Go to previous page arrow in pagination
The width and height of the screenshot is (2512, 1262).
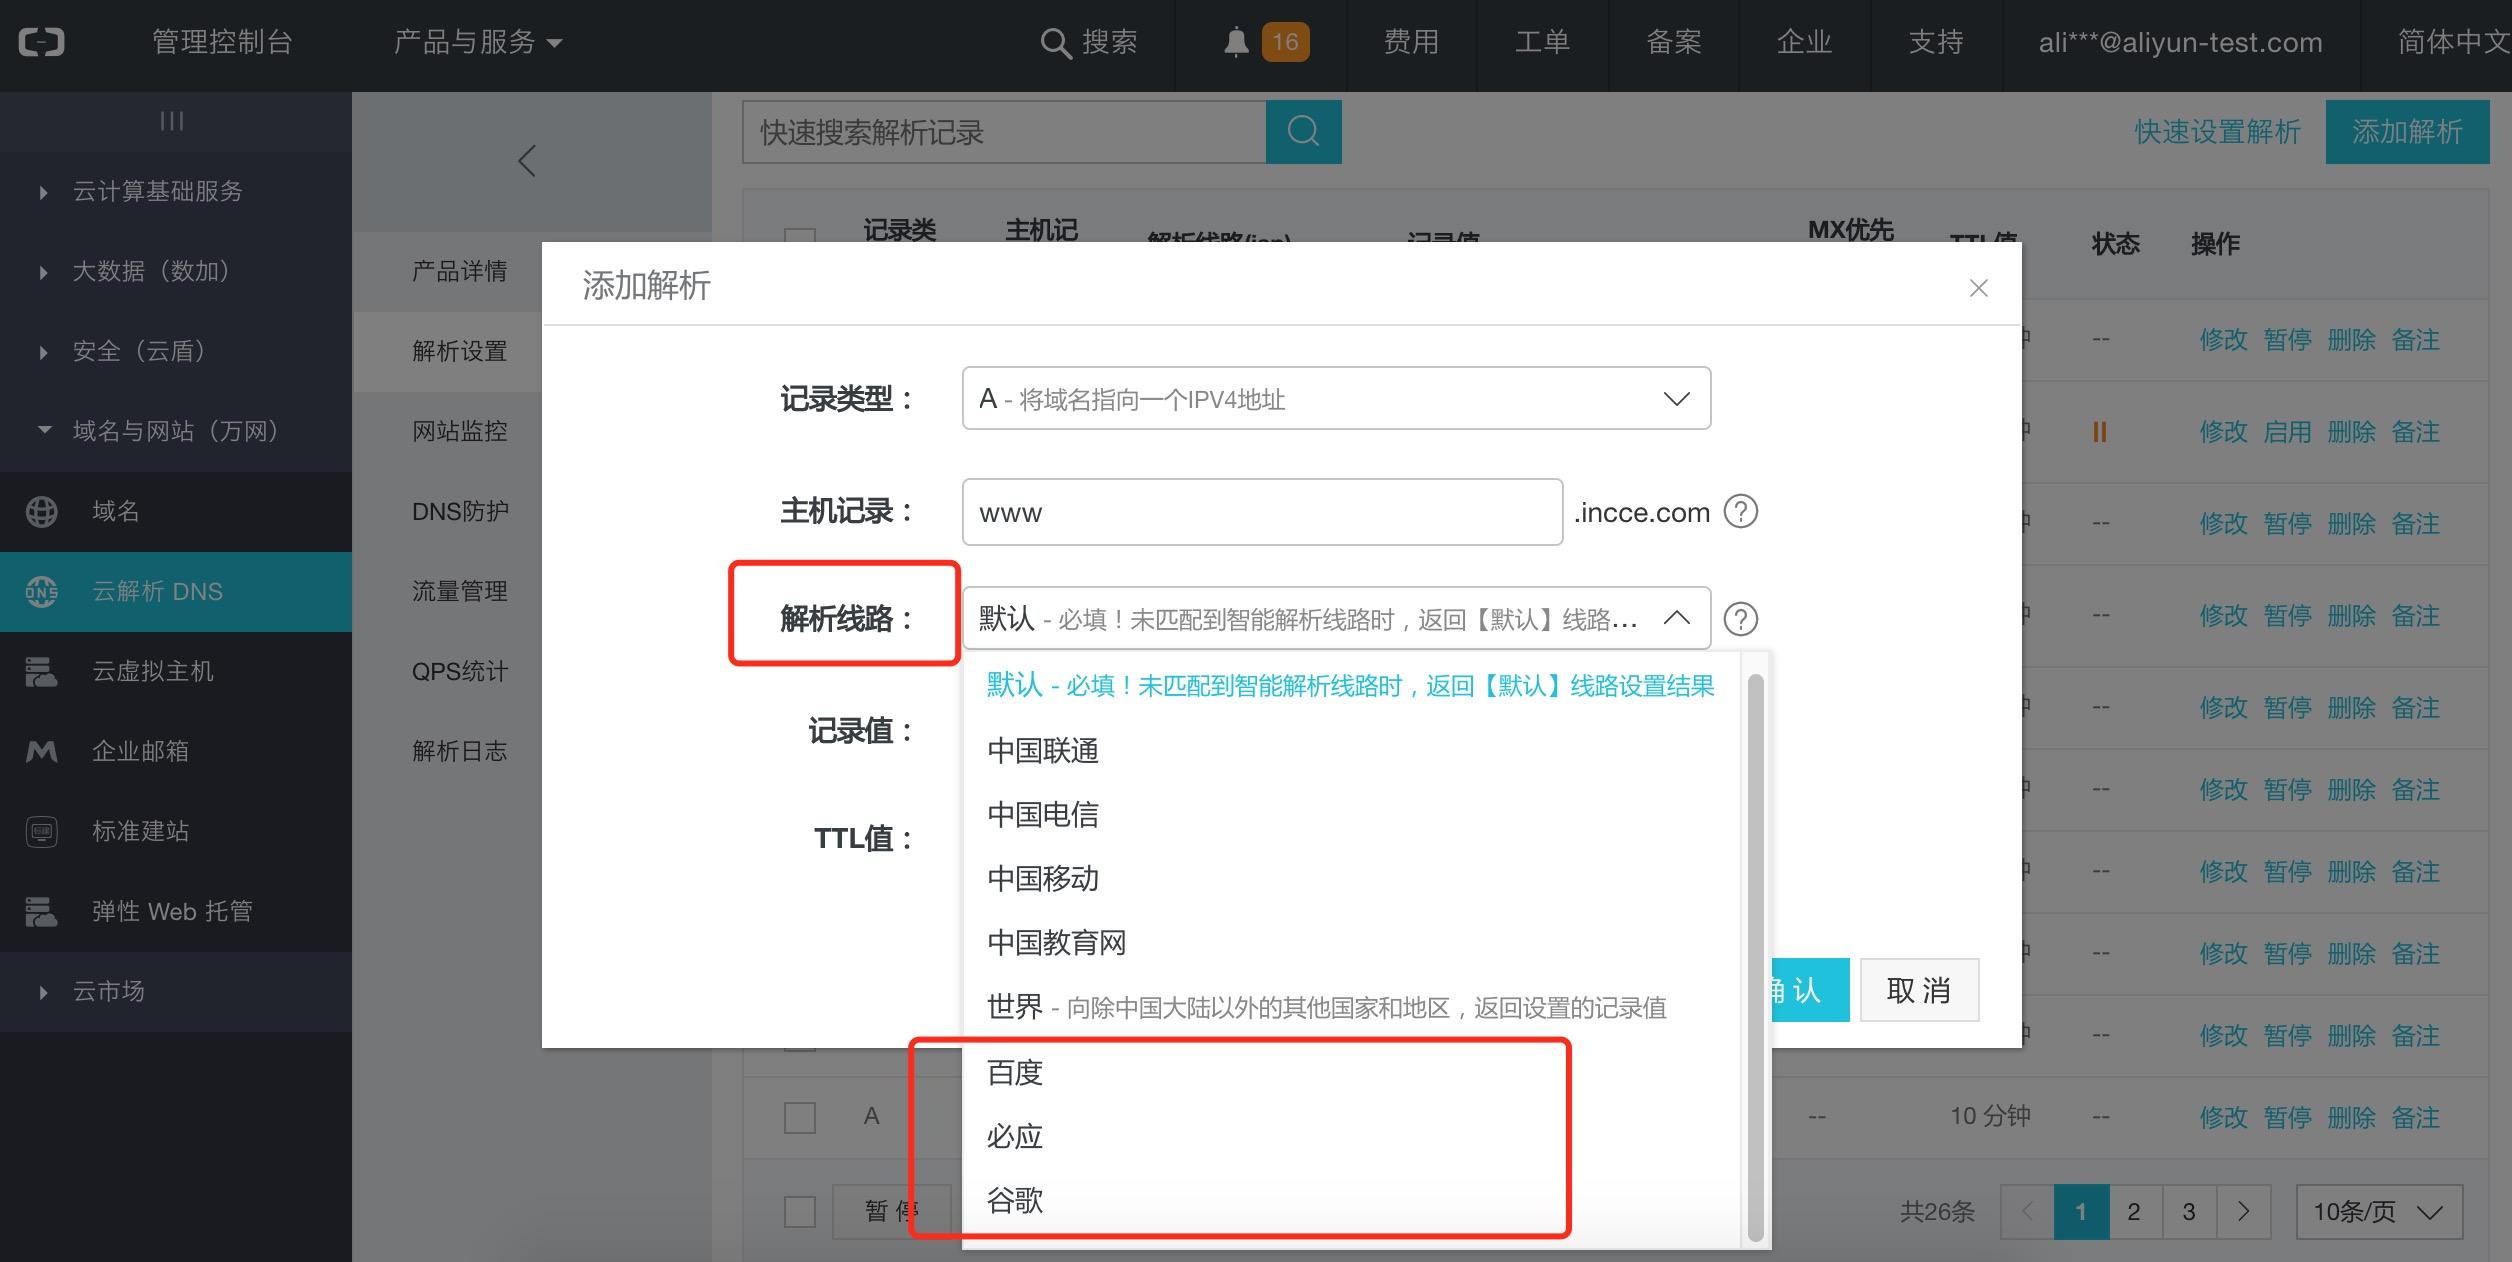point(2027,1212)
